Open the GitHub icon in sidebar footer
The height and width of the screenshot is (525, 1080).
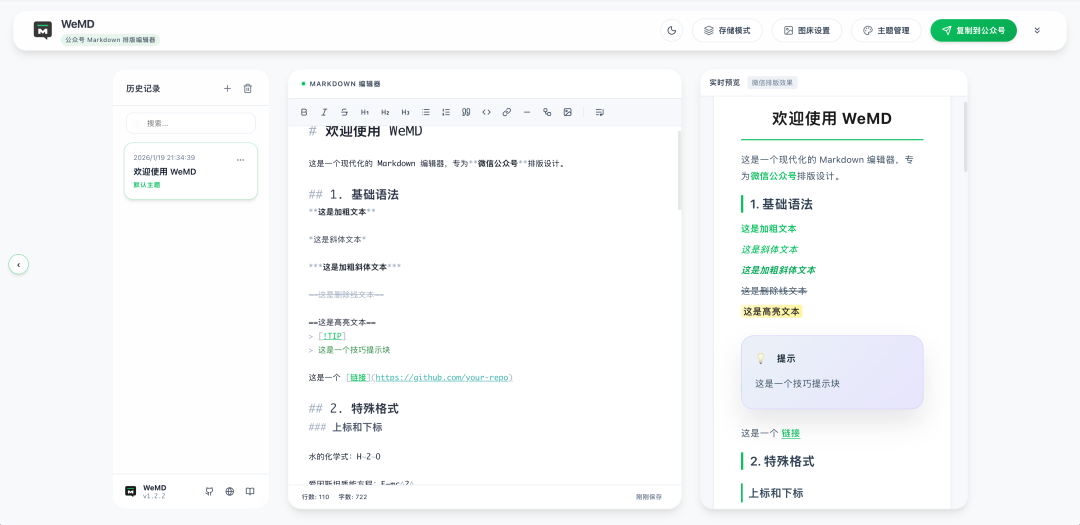(x=209, y=491)
